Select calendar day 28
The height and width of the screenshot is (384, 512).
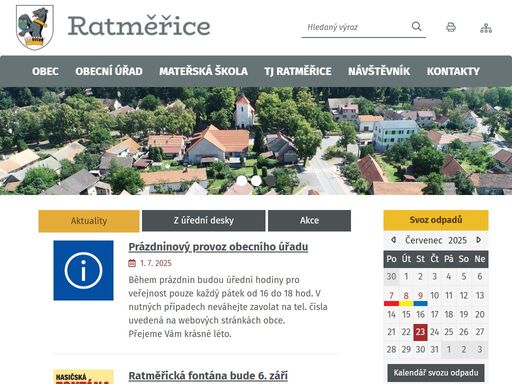tap(391, 349)
